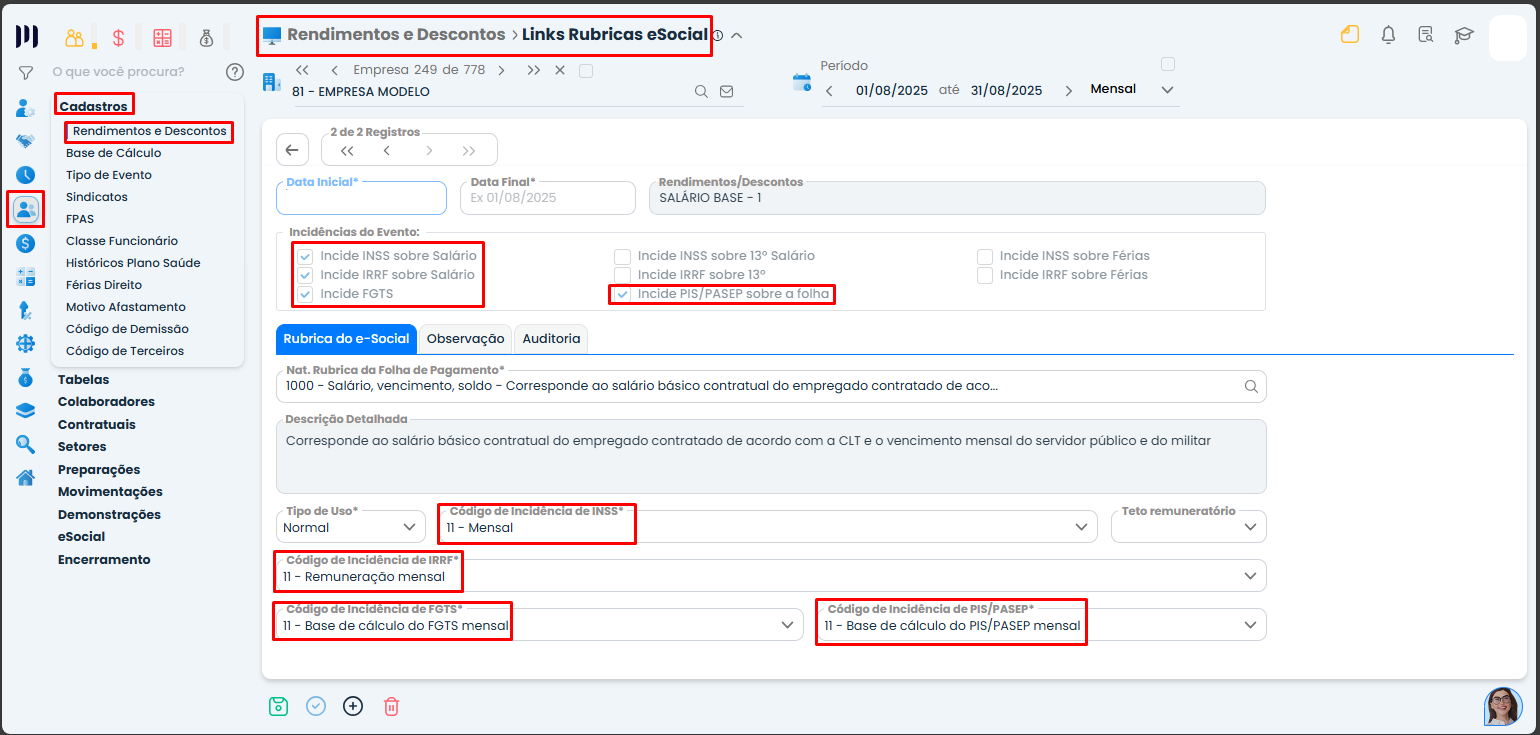
Task: Click the filter funnel icon
Action: click(26, 72)
